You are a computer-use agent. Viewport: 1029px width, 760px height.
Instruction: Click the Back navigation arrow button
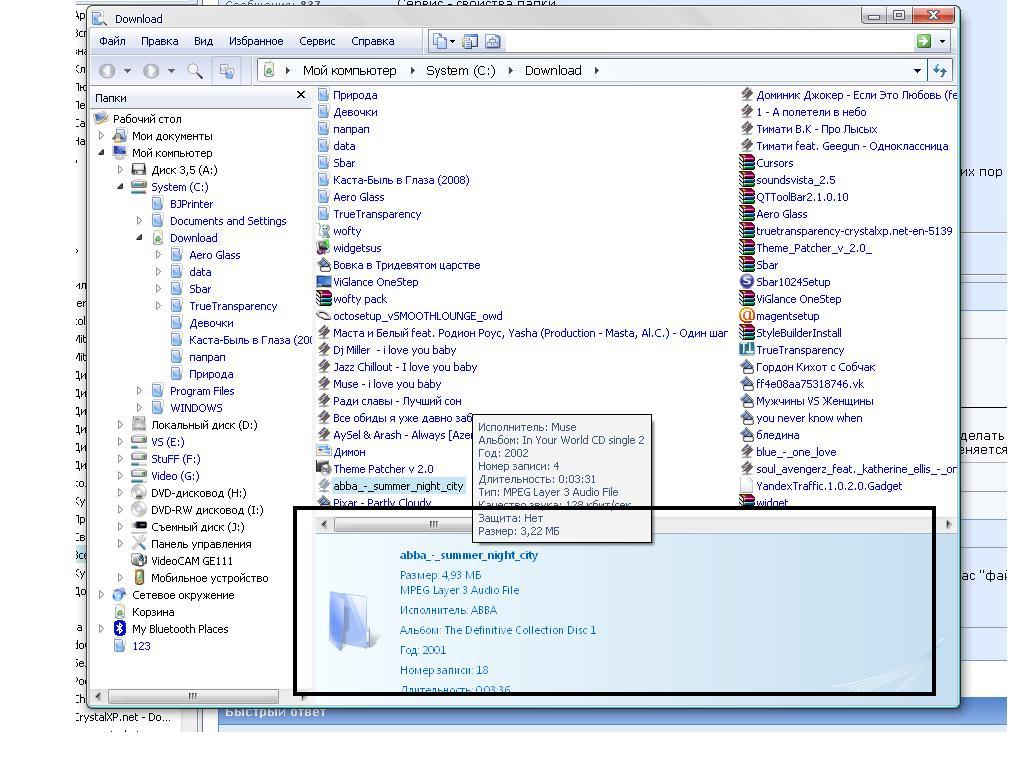(x=107, y=71)
